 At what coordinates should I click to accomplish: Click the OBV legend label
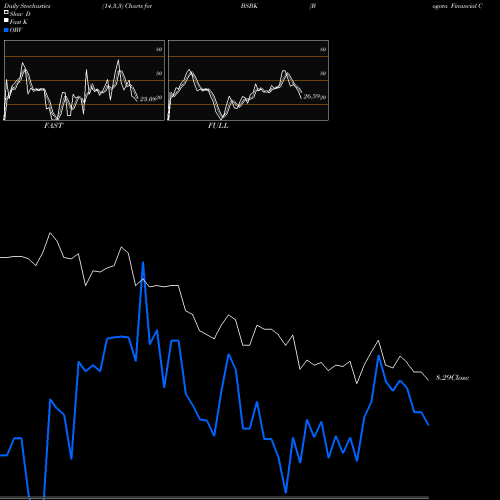tap(16, 30)
